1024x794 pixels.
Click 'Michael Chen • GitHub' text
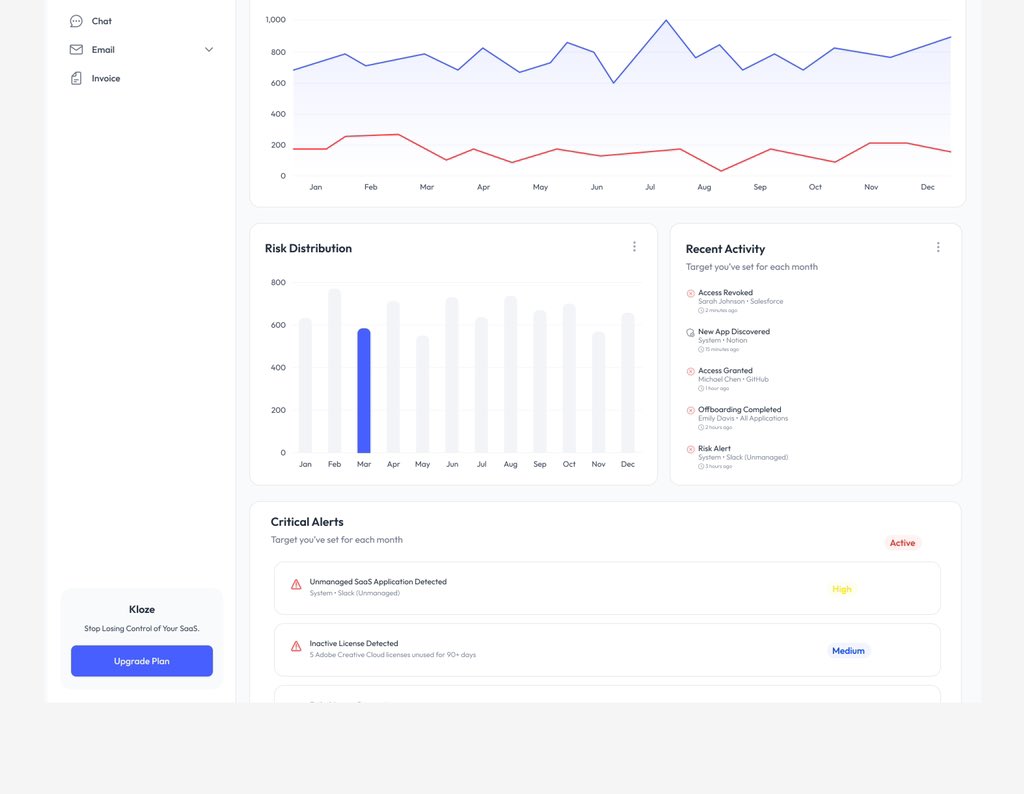(x=733, y=379)
